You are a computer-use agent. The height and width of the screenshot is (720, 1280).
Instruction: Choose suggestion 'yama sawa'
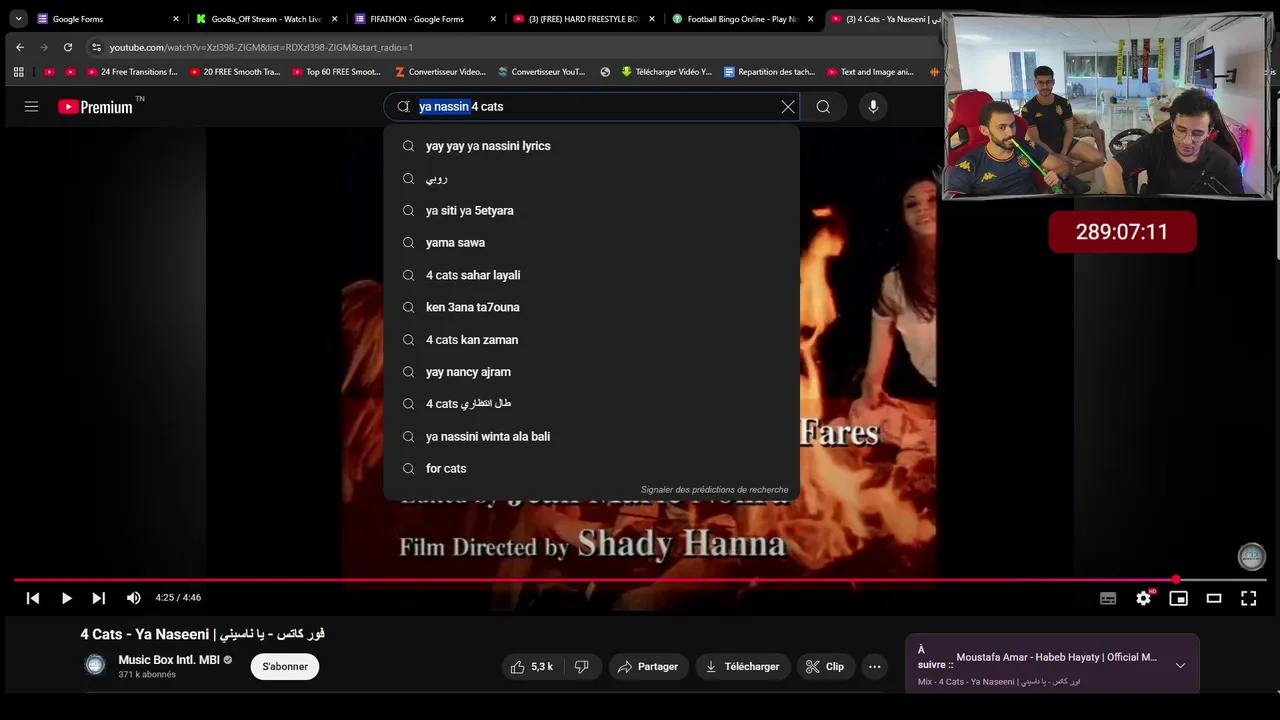pyautogui.click(x=592, y=242)
